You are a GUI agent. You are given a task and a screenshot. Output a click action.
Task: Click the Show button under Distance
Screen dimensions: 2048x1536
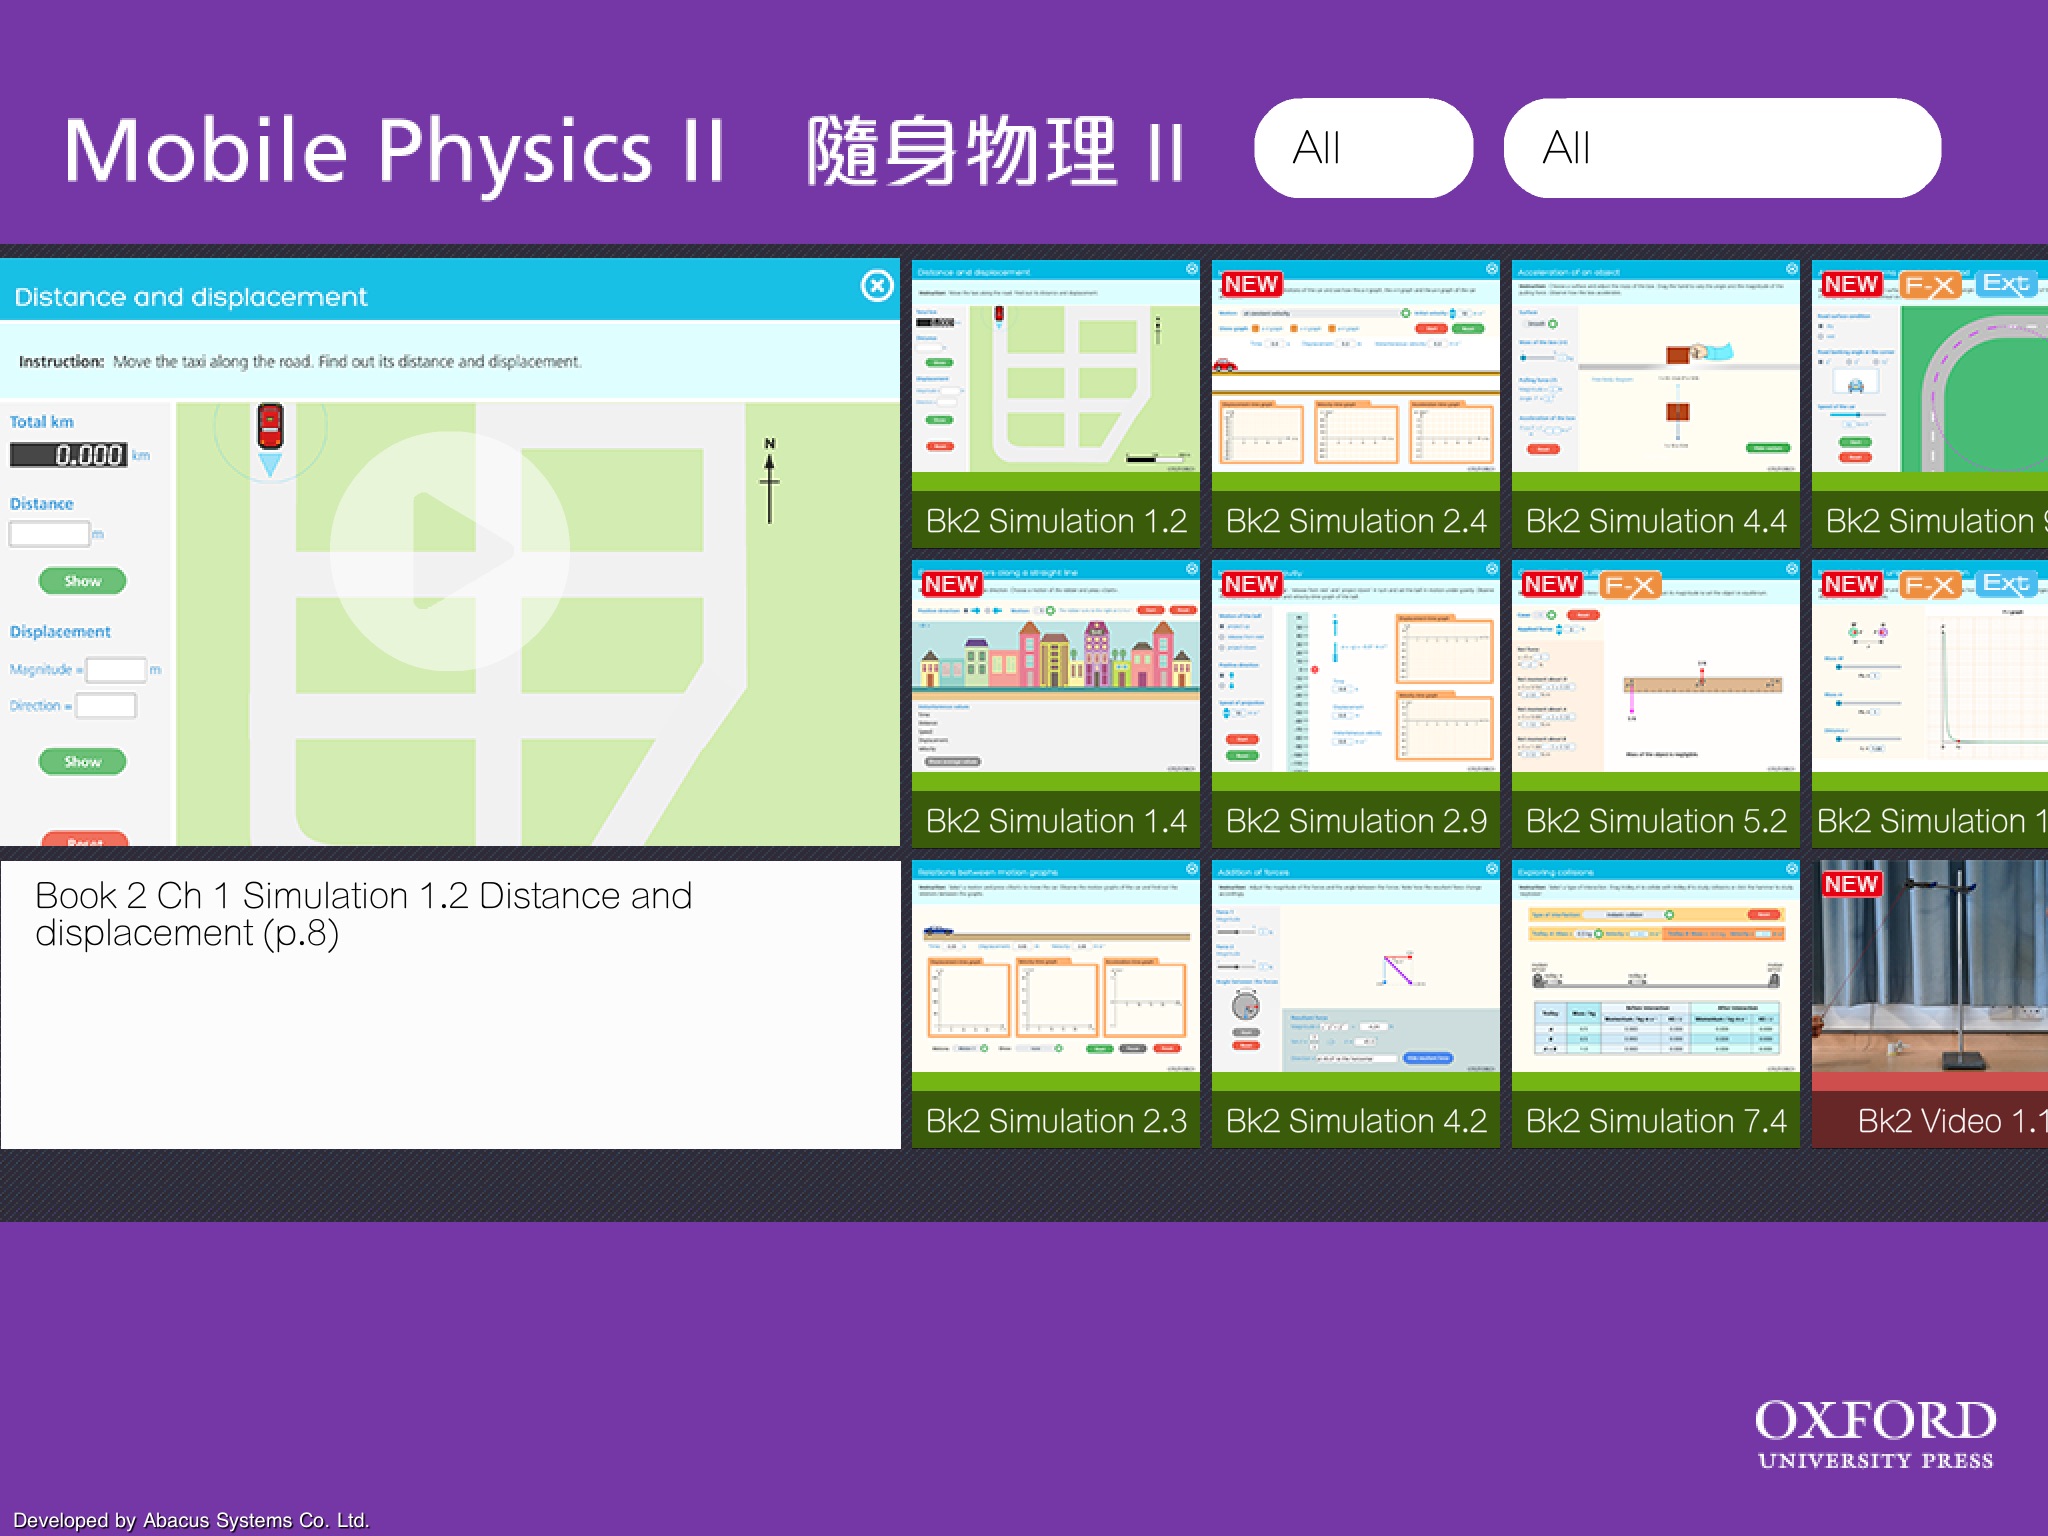(x=82, y=581)
